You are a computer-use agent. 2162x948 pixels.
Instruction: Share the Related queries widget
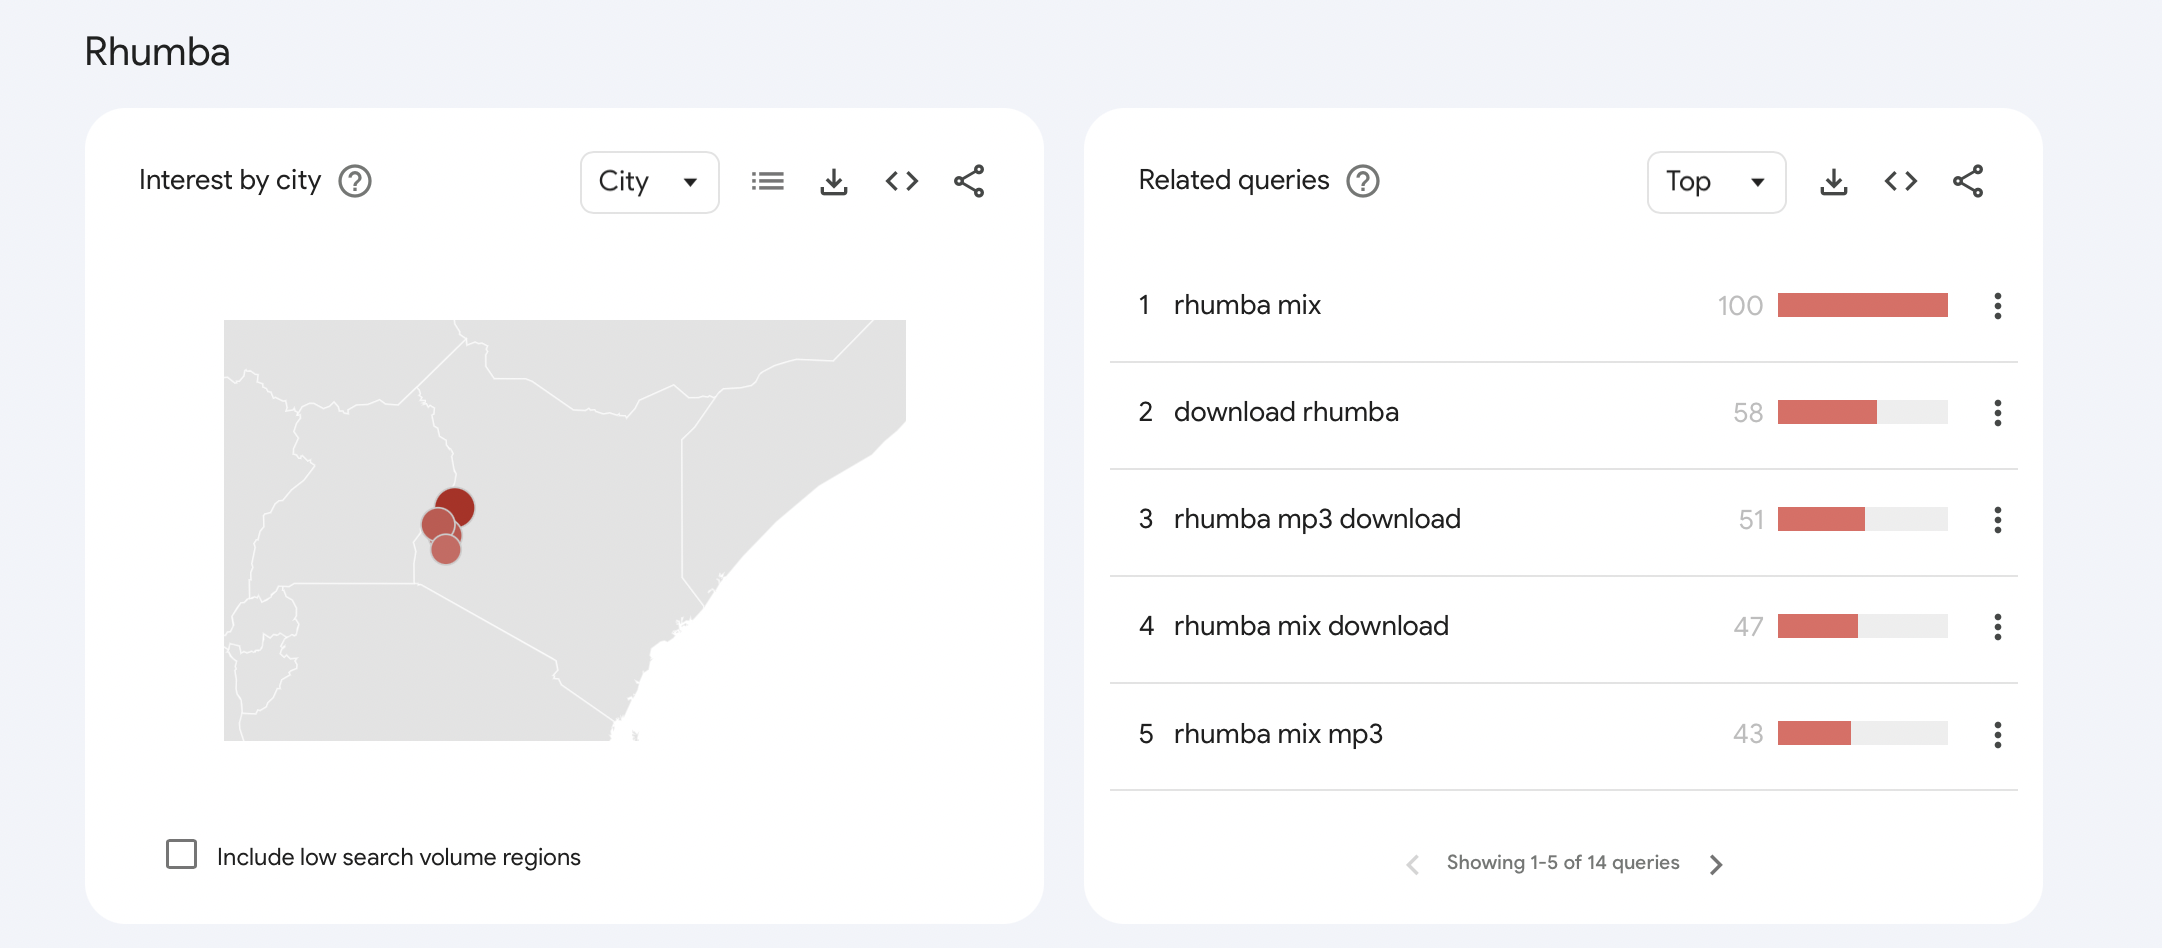1968,181
